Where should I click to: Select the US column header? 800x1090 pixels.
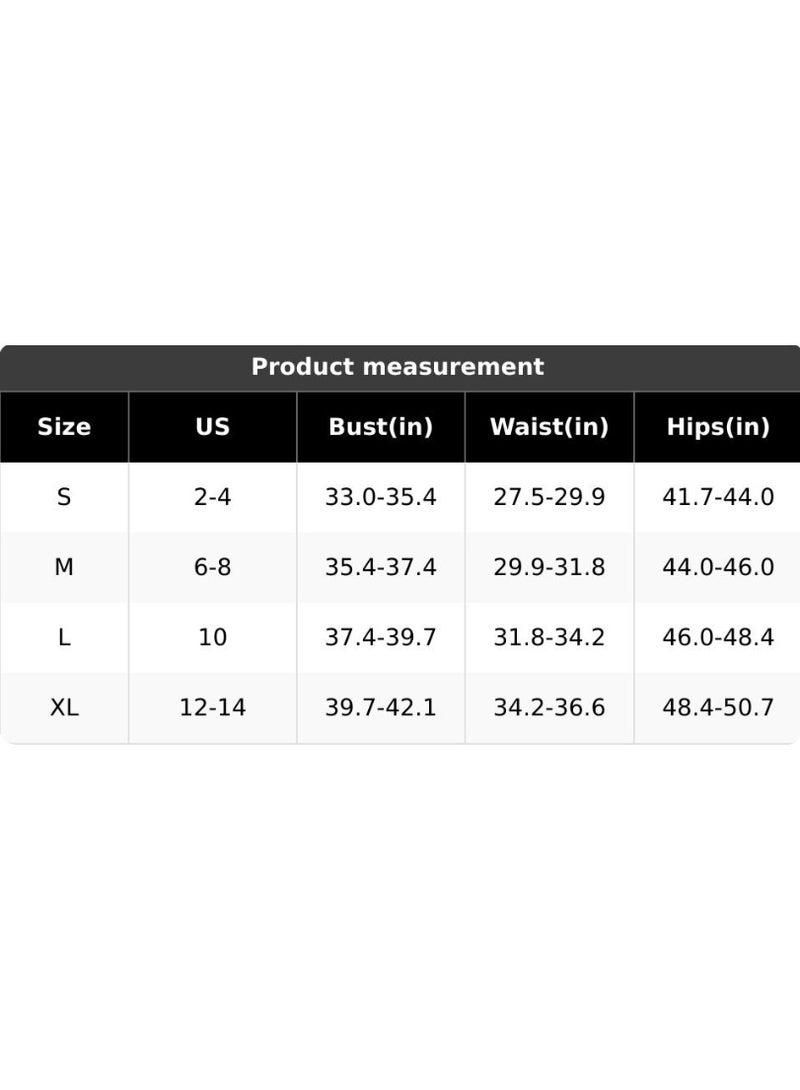point(213,427)
